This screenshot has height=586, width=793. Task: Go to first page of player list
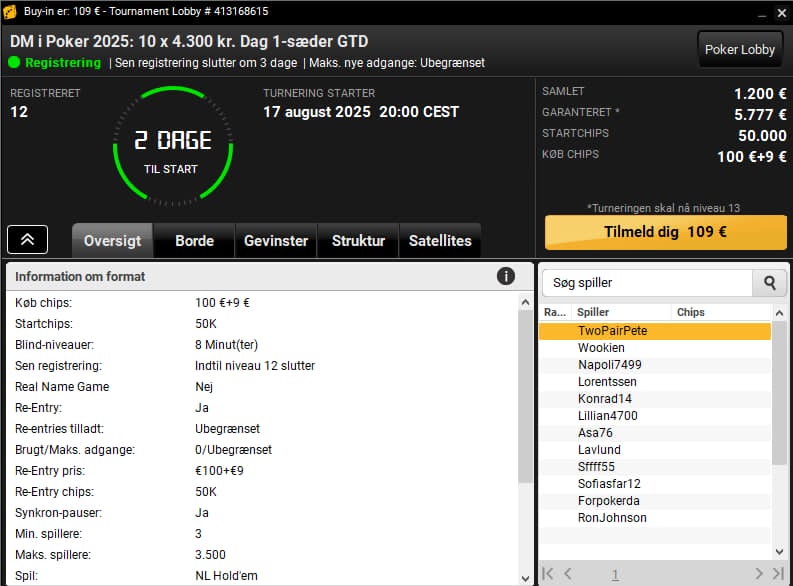click(x=548, y=573)
